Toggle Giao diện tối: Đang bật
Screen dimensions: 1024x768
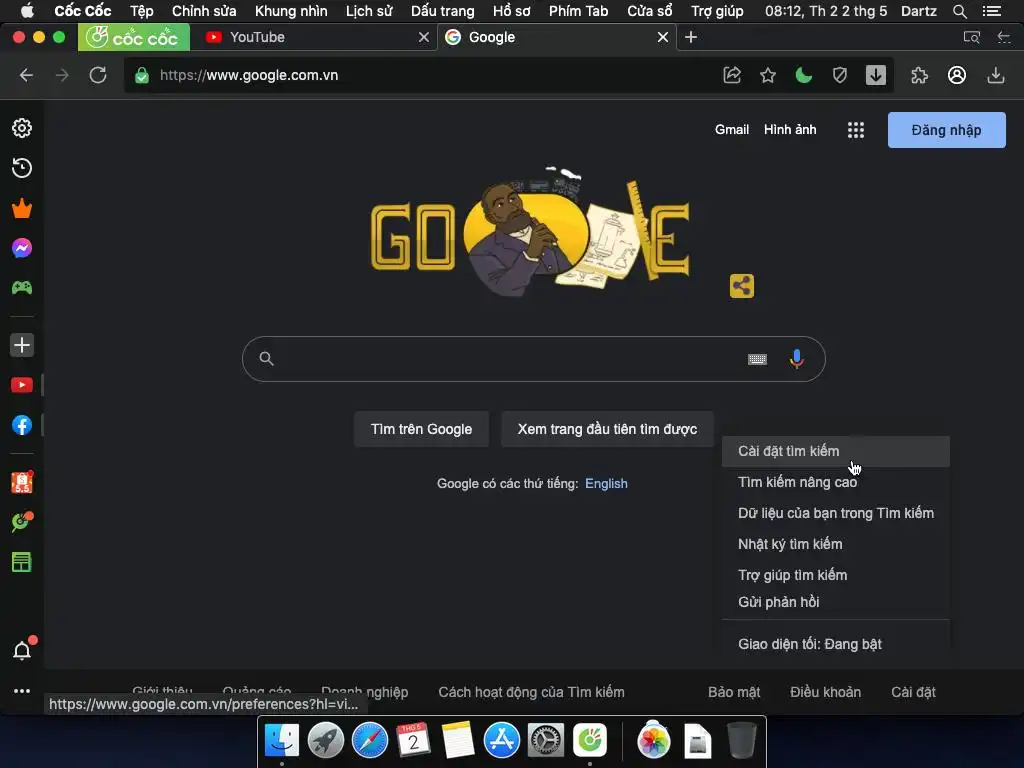pos(836,644)
